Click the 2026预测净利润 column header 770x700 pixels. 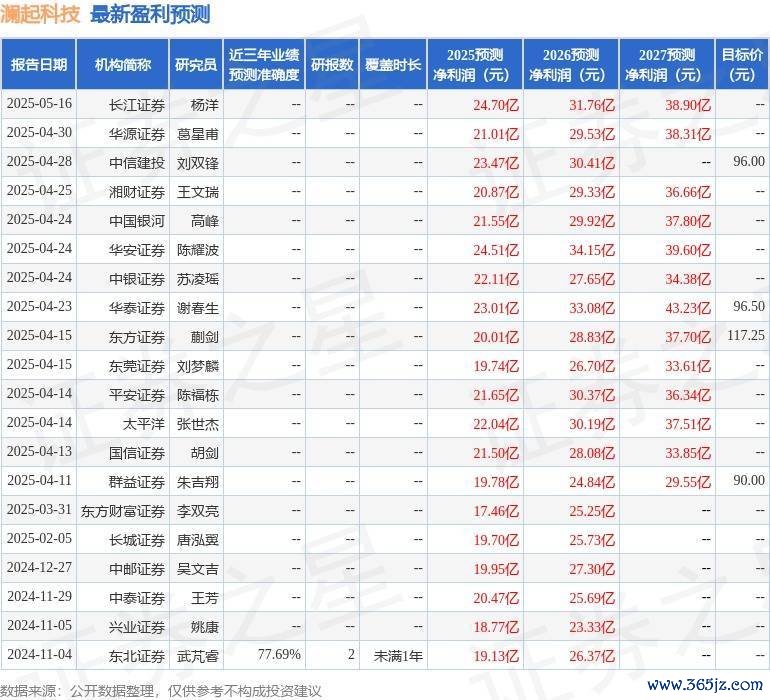(x=571, y=64)
